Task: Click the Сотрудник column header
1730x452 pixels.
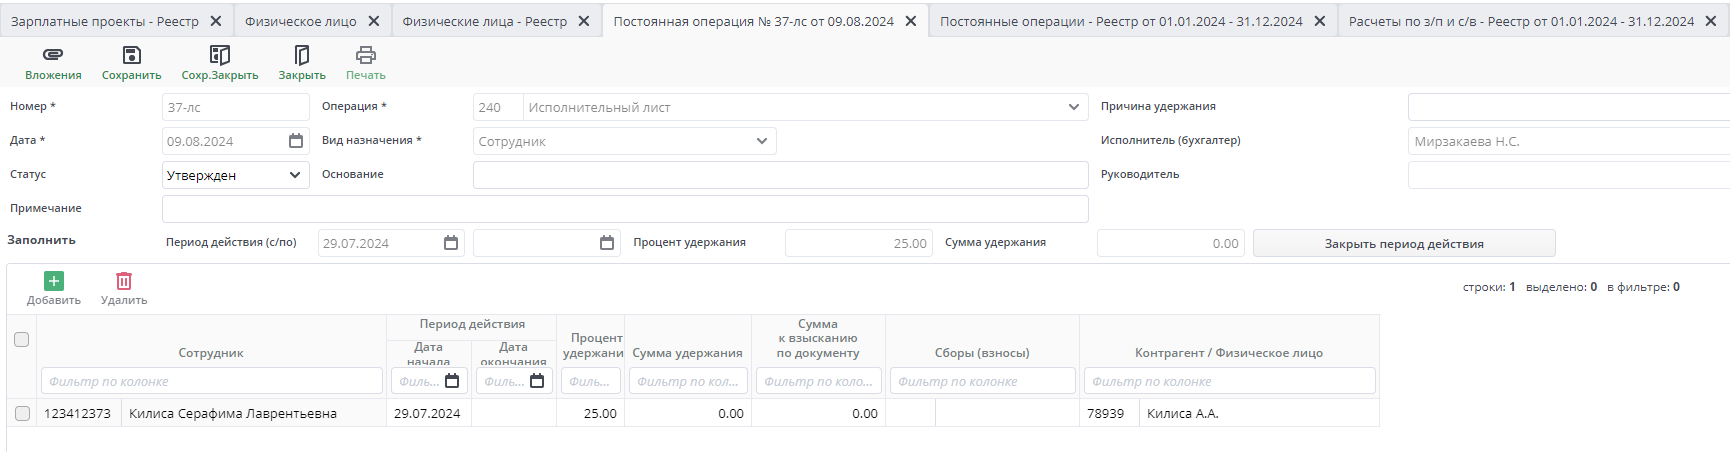Action: point(211,353)
